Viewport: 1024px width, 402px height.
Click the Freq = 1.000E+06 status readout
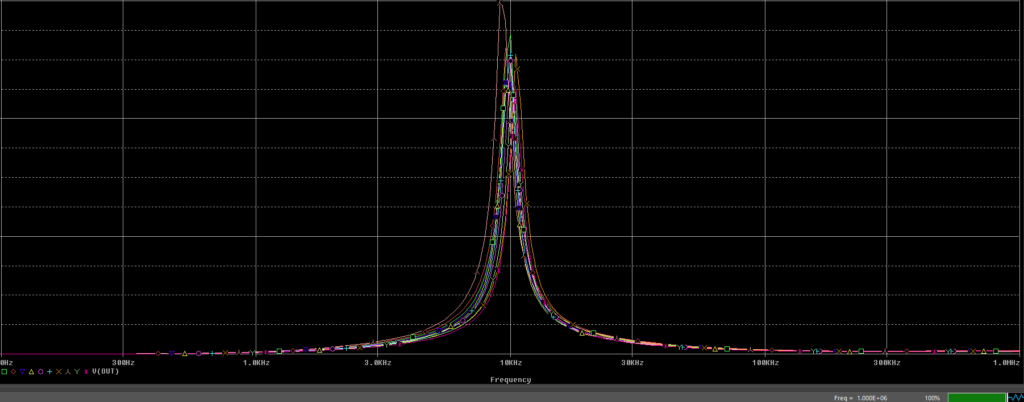[x=860, y=398]
